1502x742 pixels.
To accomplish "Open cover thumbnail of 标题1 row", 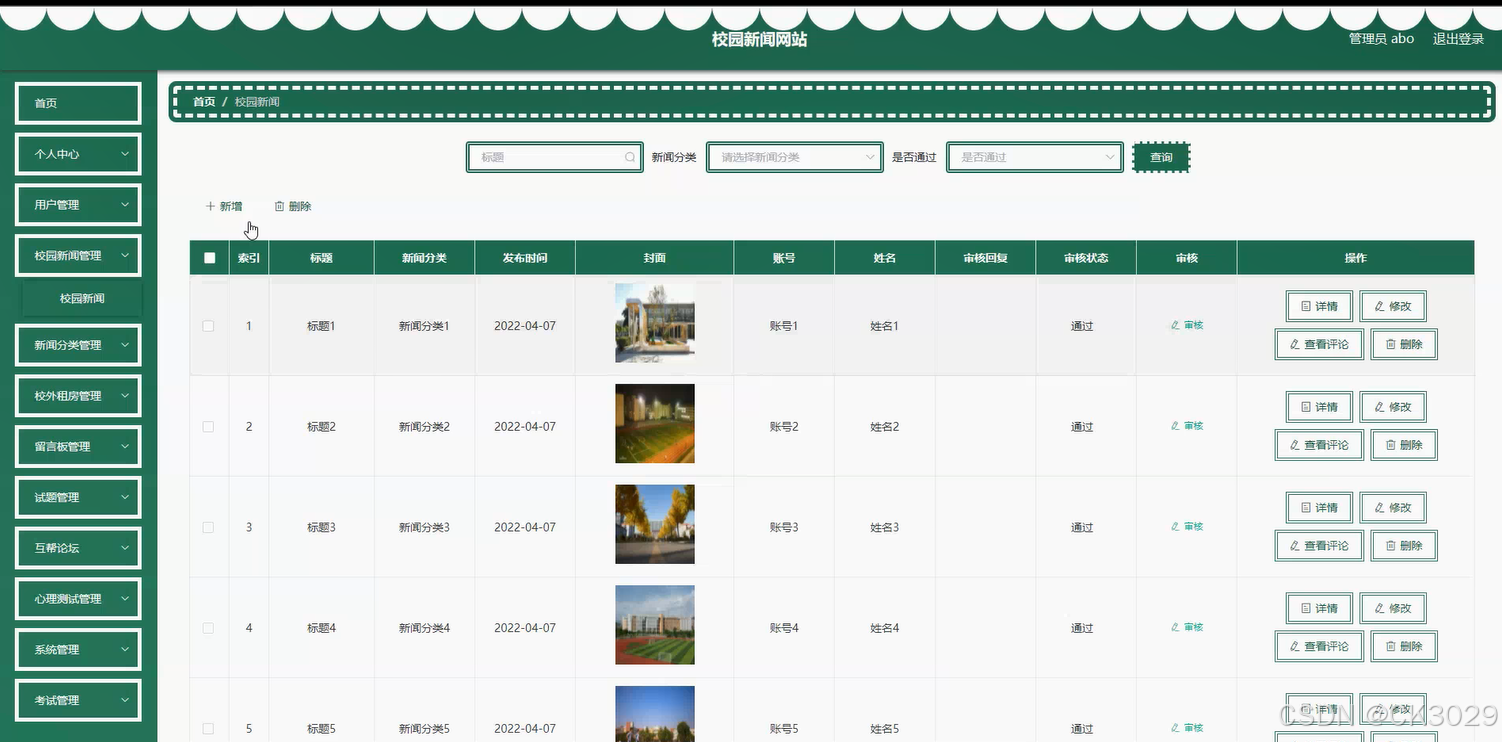I will click(655, 323).
